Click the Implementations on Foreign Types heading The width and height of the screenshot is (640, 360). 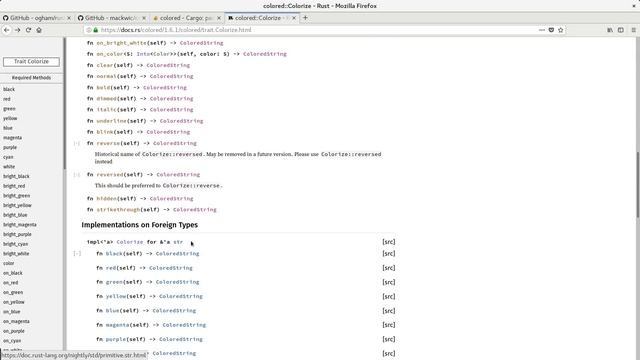(140, 225)
